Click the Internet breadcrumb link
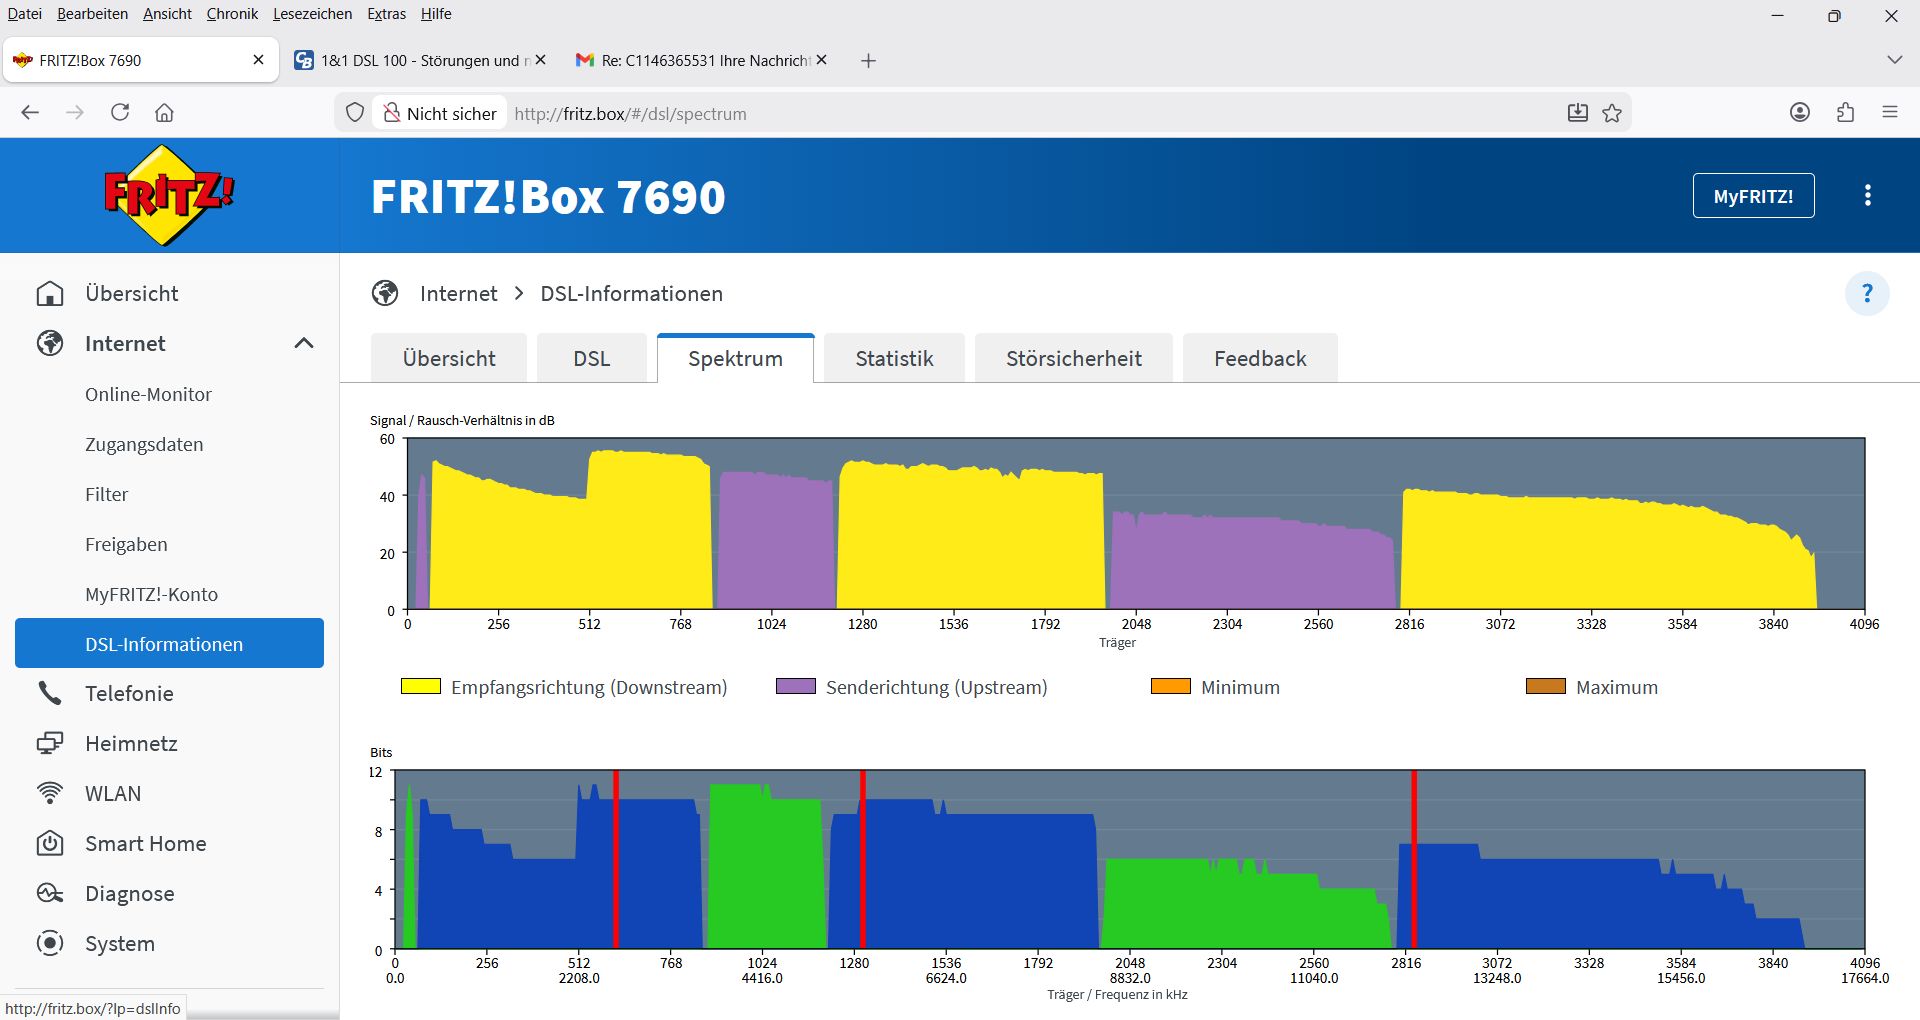This screenshot has width=1920, height=1020. (x=458, y=294)
